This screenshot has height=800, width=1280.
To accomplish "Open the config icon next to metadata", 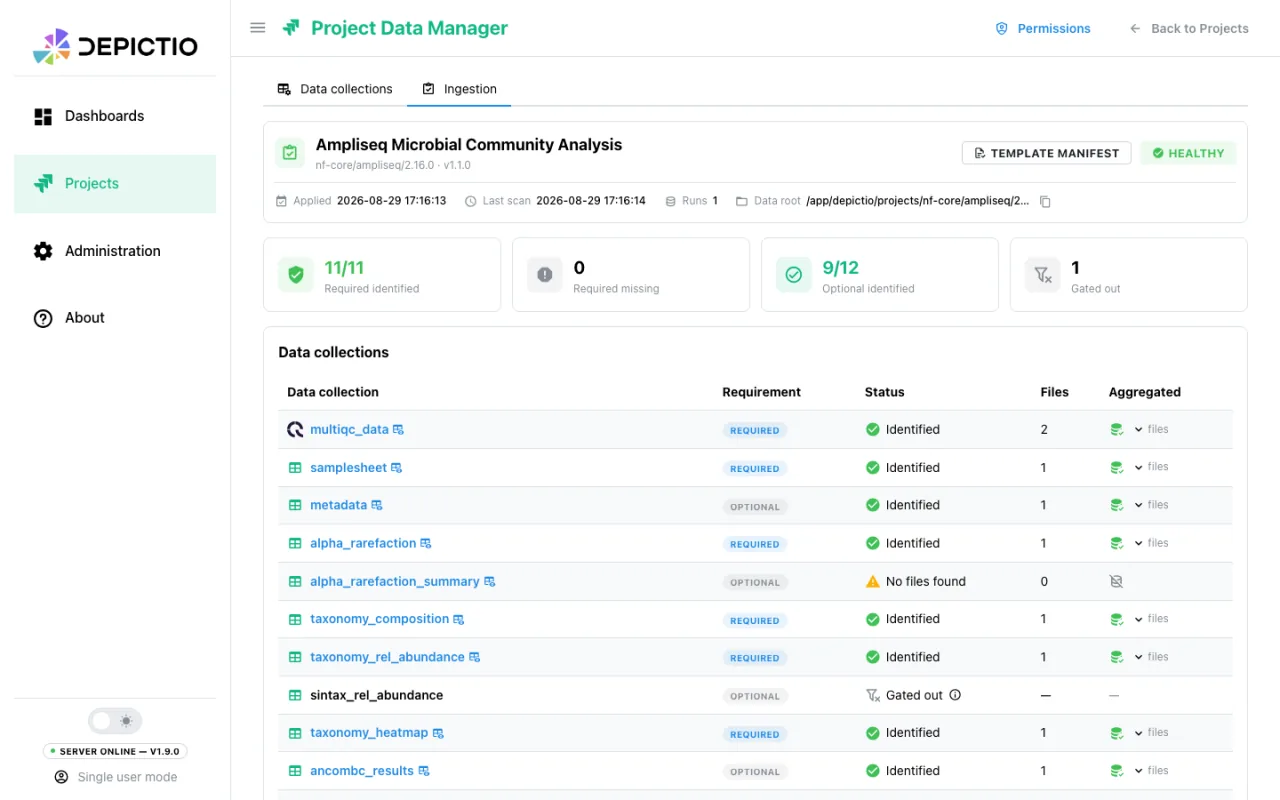I will point(377,506).
